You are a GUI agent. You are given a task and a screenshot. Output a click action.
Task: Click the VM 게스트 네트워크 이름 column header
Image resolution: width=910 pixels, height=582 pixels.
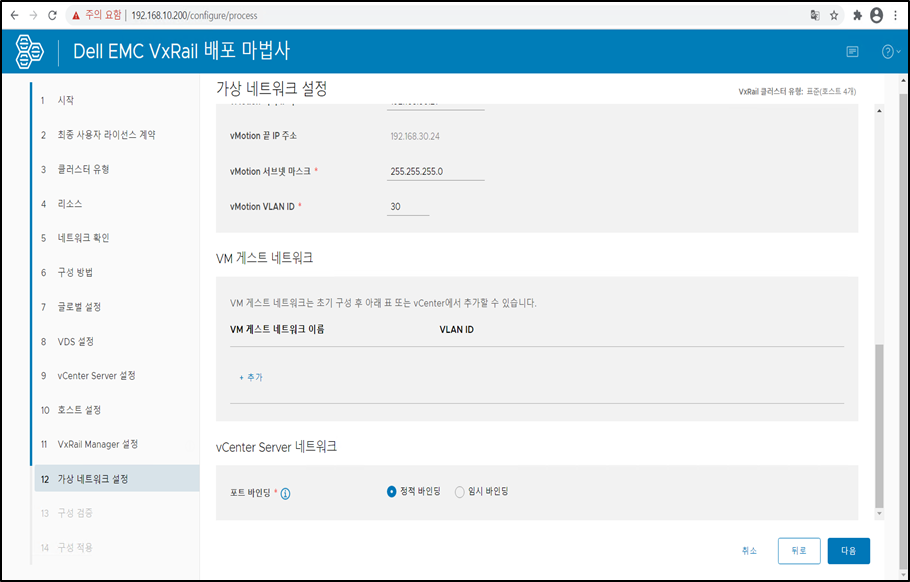pyautogui.click(x=277, y=330)
